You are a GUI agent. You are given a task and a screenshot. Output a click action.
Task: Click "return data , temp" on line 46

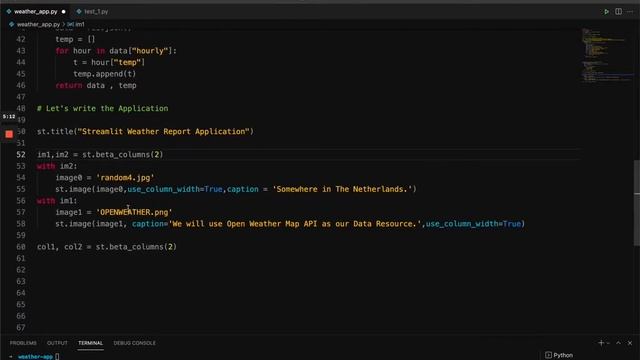pos(96,85)
